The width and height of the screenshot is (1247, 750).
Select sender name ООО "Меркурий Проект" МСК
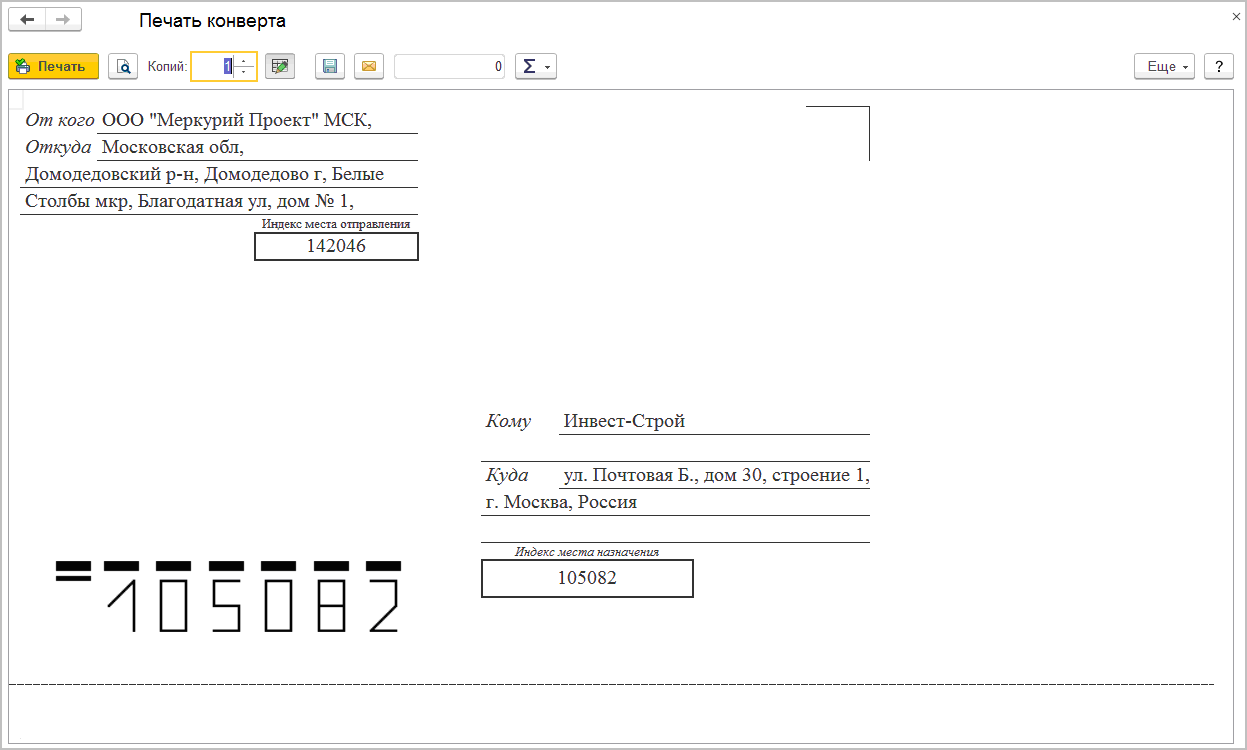click(237, 120)
